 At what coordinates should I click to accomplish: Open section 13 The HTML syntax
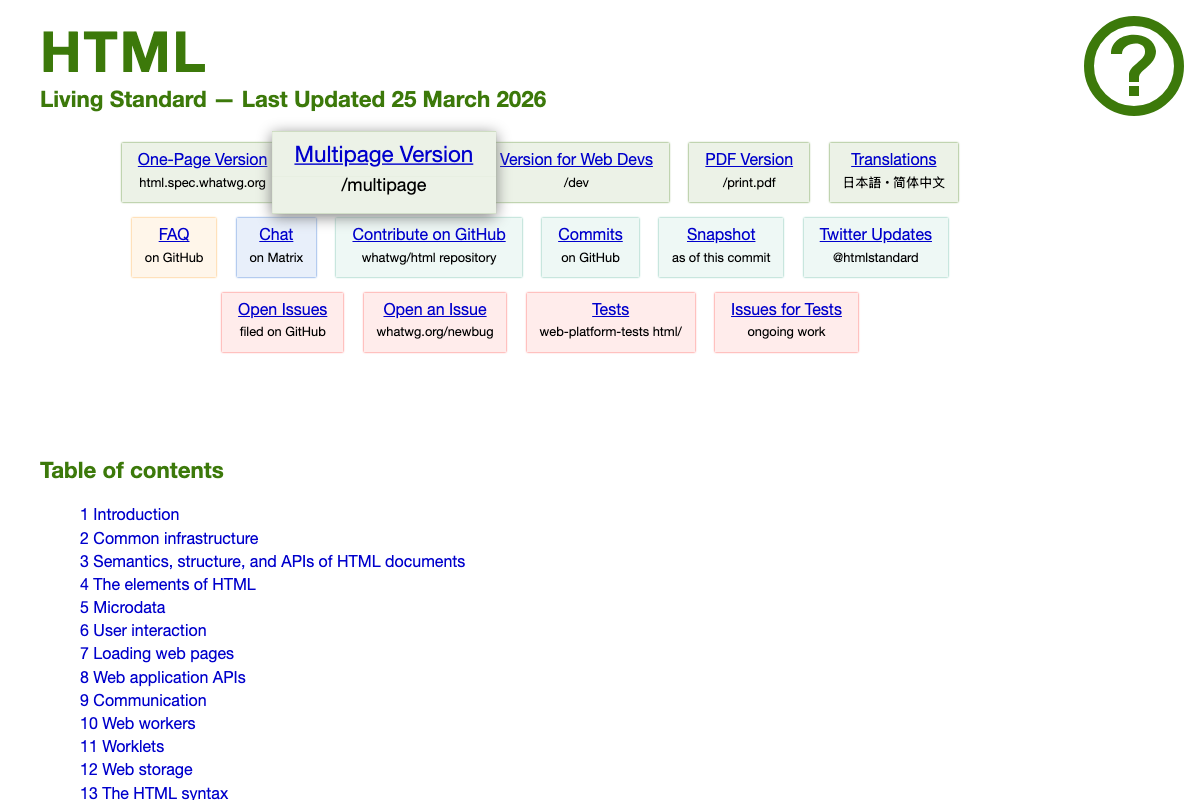pos(154,792)
